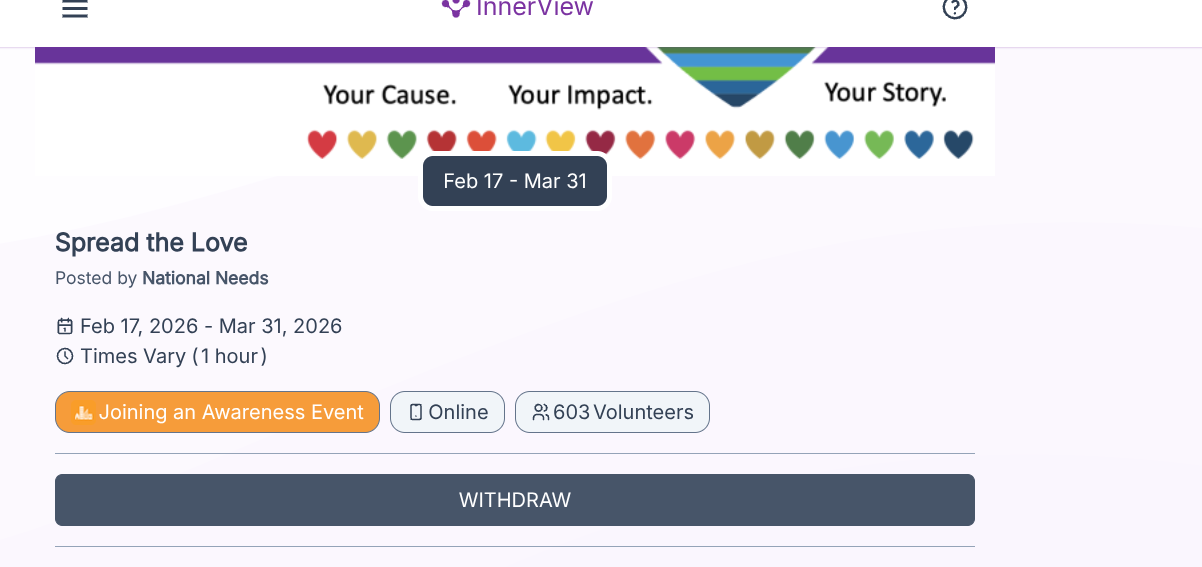1202x567 pixels.
Task: Click the help question mark icon
Action: click(954, 9)
